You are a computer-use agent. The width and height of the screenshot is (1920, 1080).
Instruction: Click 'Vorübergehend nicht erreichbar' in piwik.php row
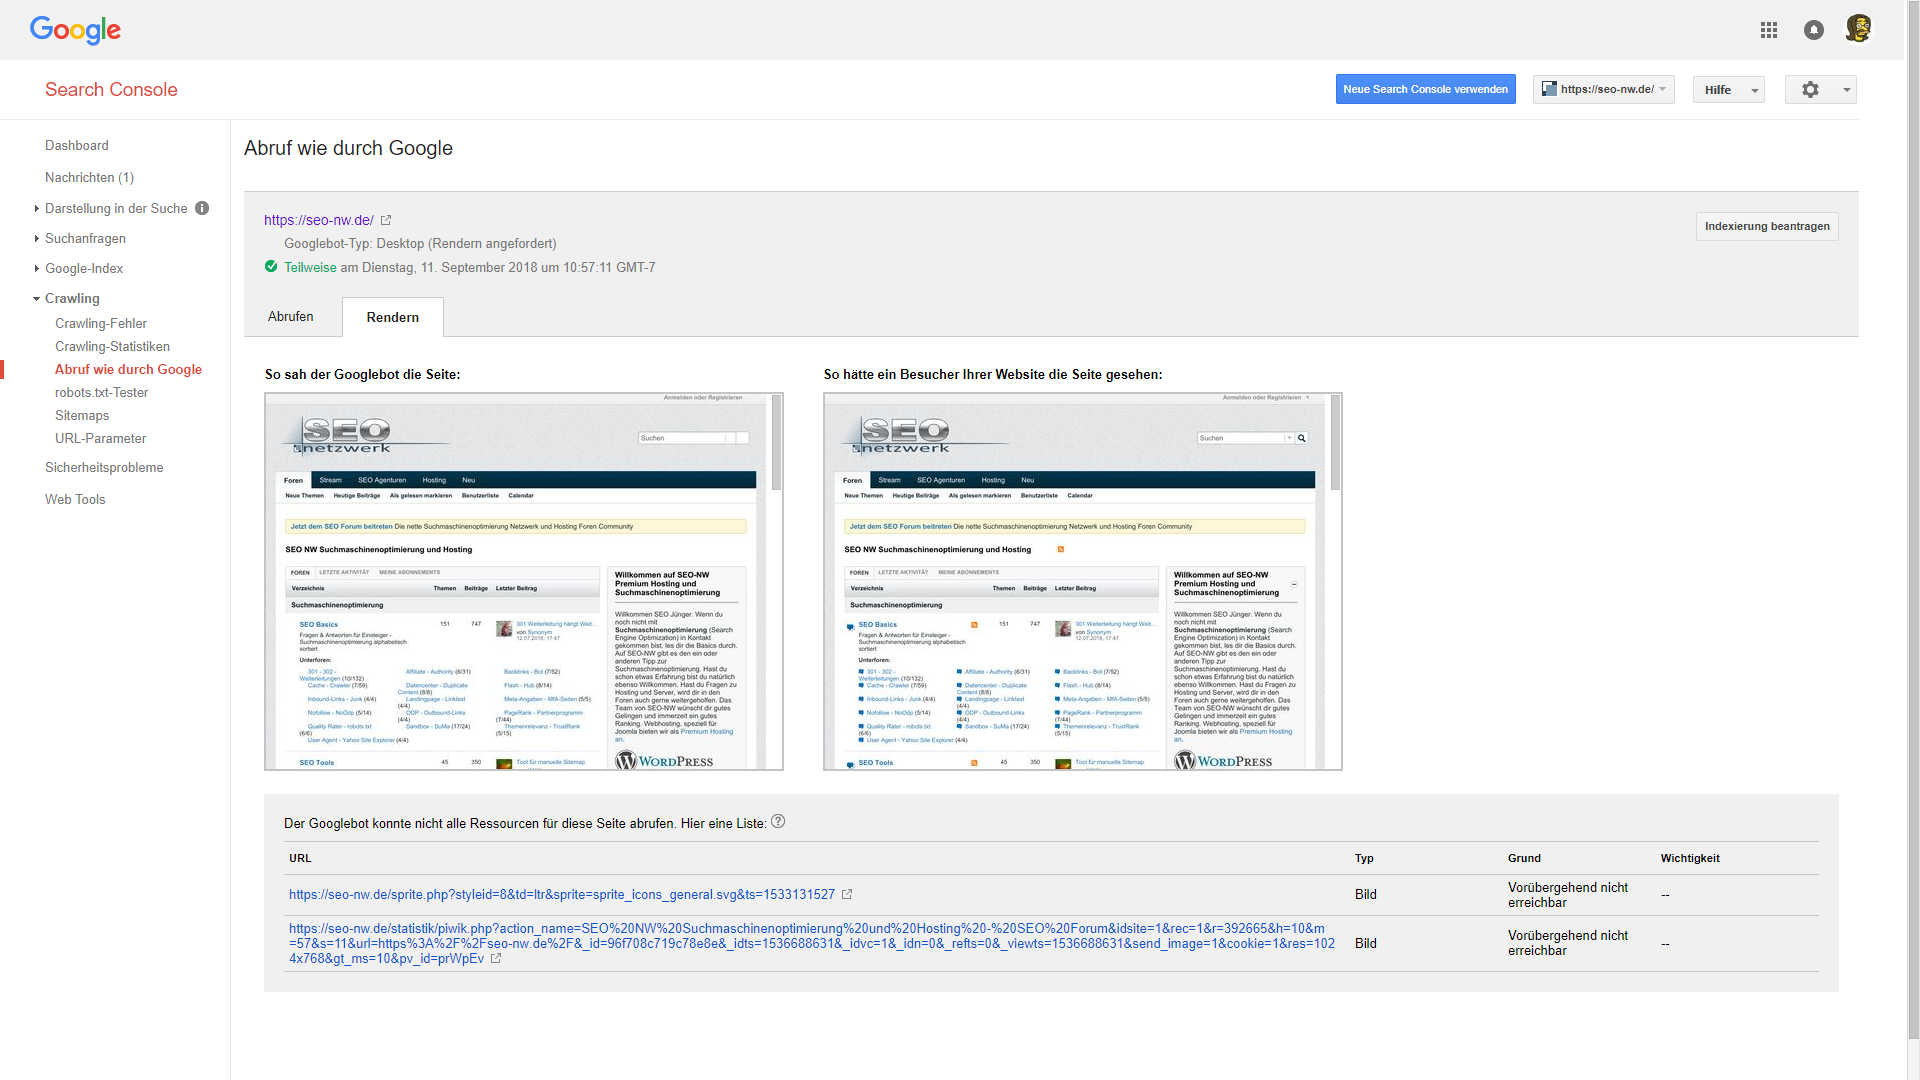coord(1568,943)
